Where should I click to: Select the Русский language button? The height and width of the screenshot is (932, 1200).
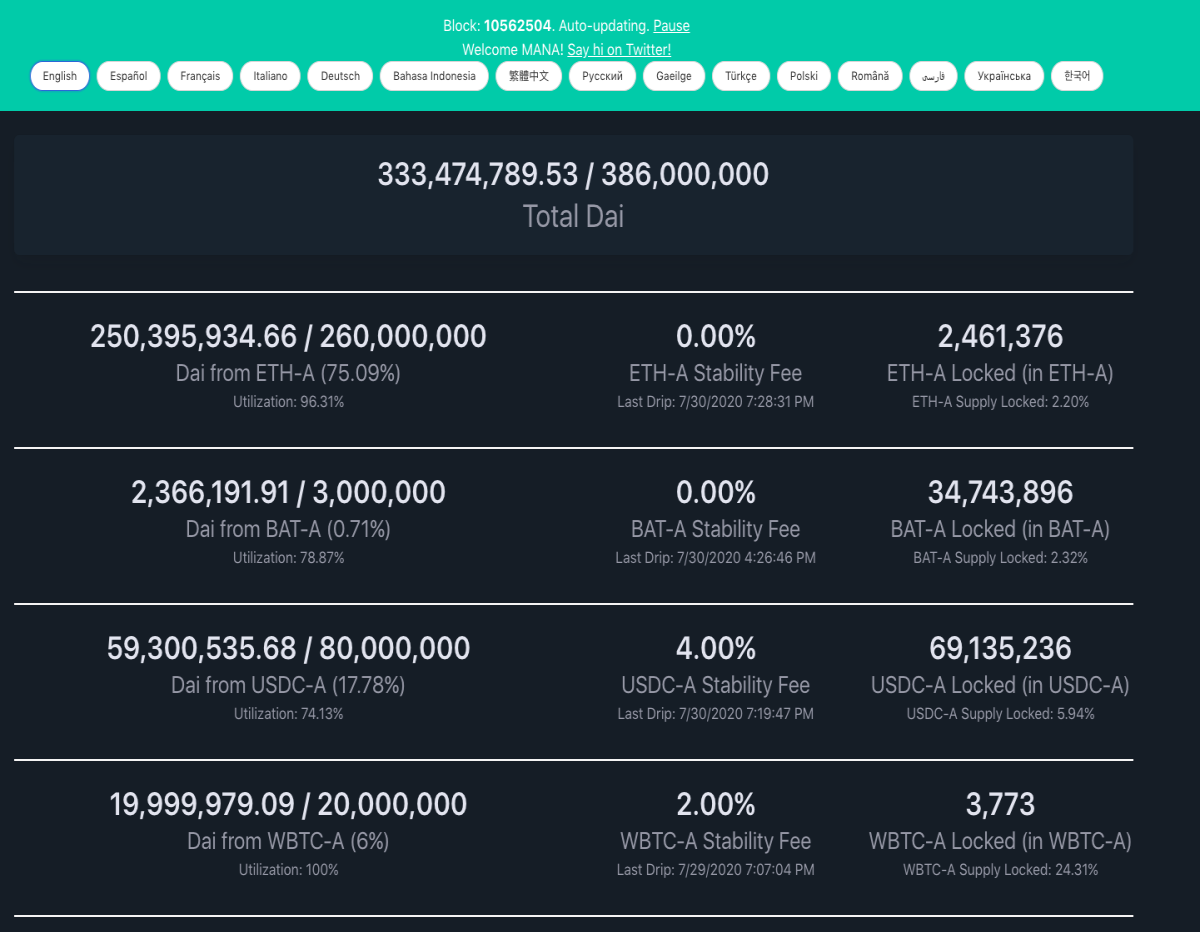pos(602,76)
